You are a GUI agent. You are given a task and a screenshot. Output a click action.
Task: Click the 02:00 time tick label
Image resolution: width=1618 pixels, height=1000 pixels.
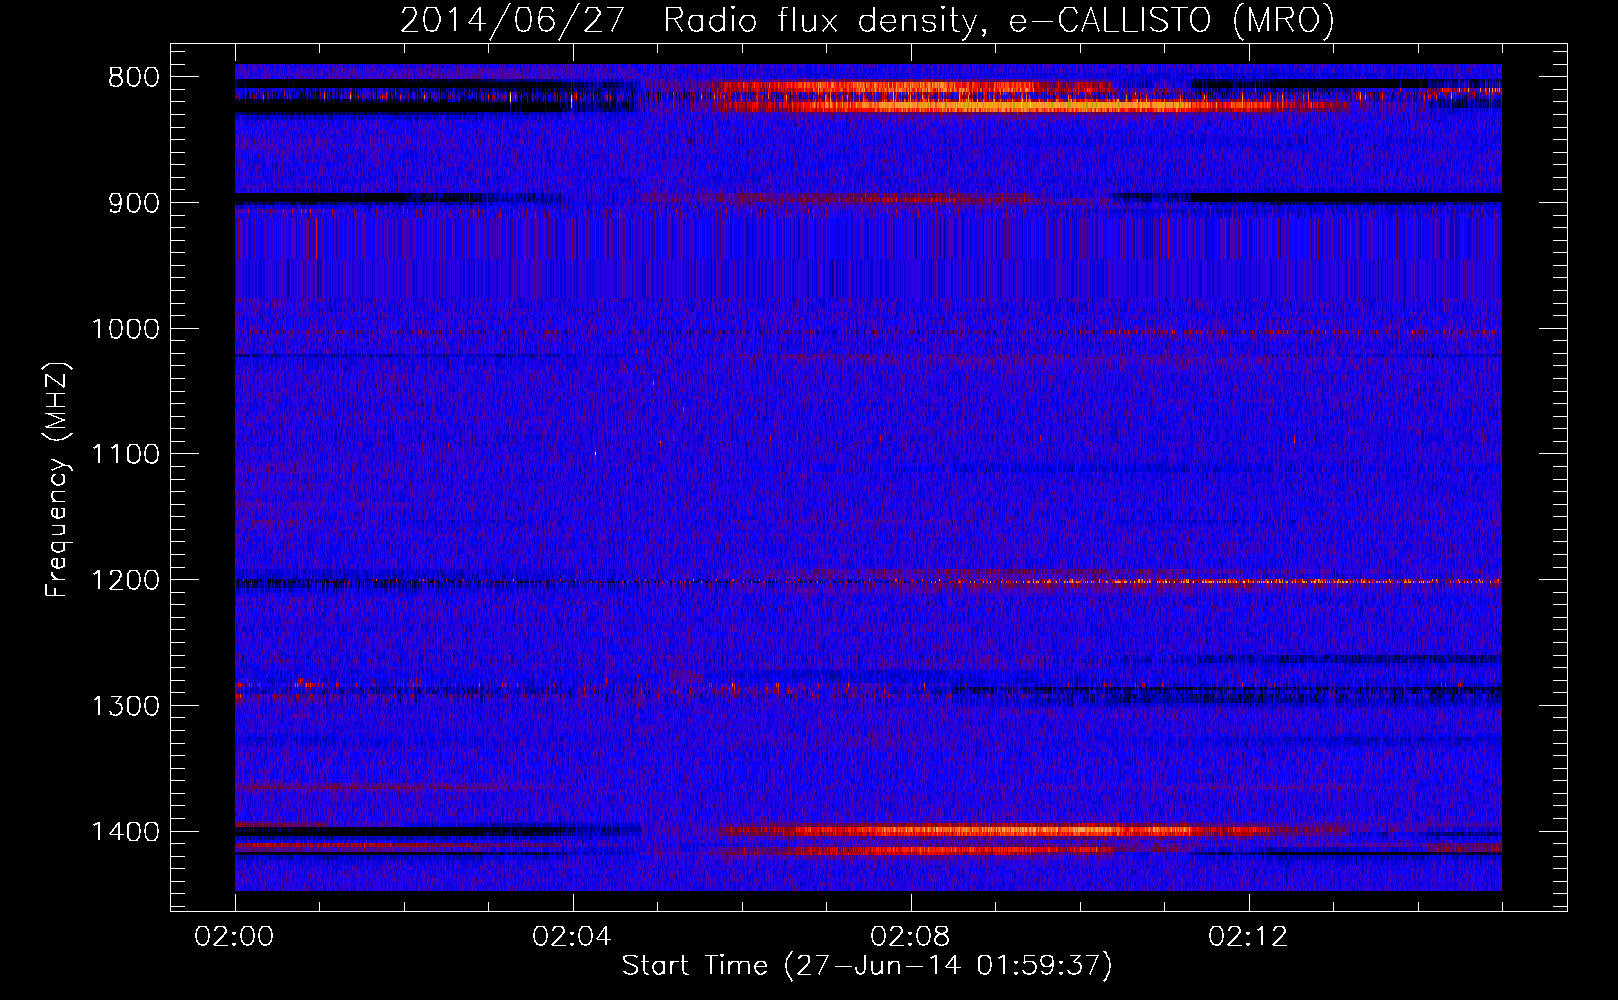tap(235, 937)
